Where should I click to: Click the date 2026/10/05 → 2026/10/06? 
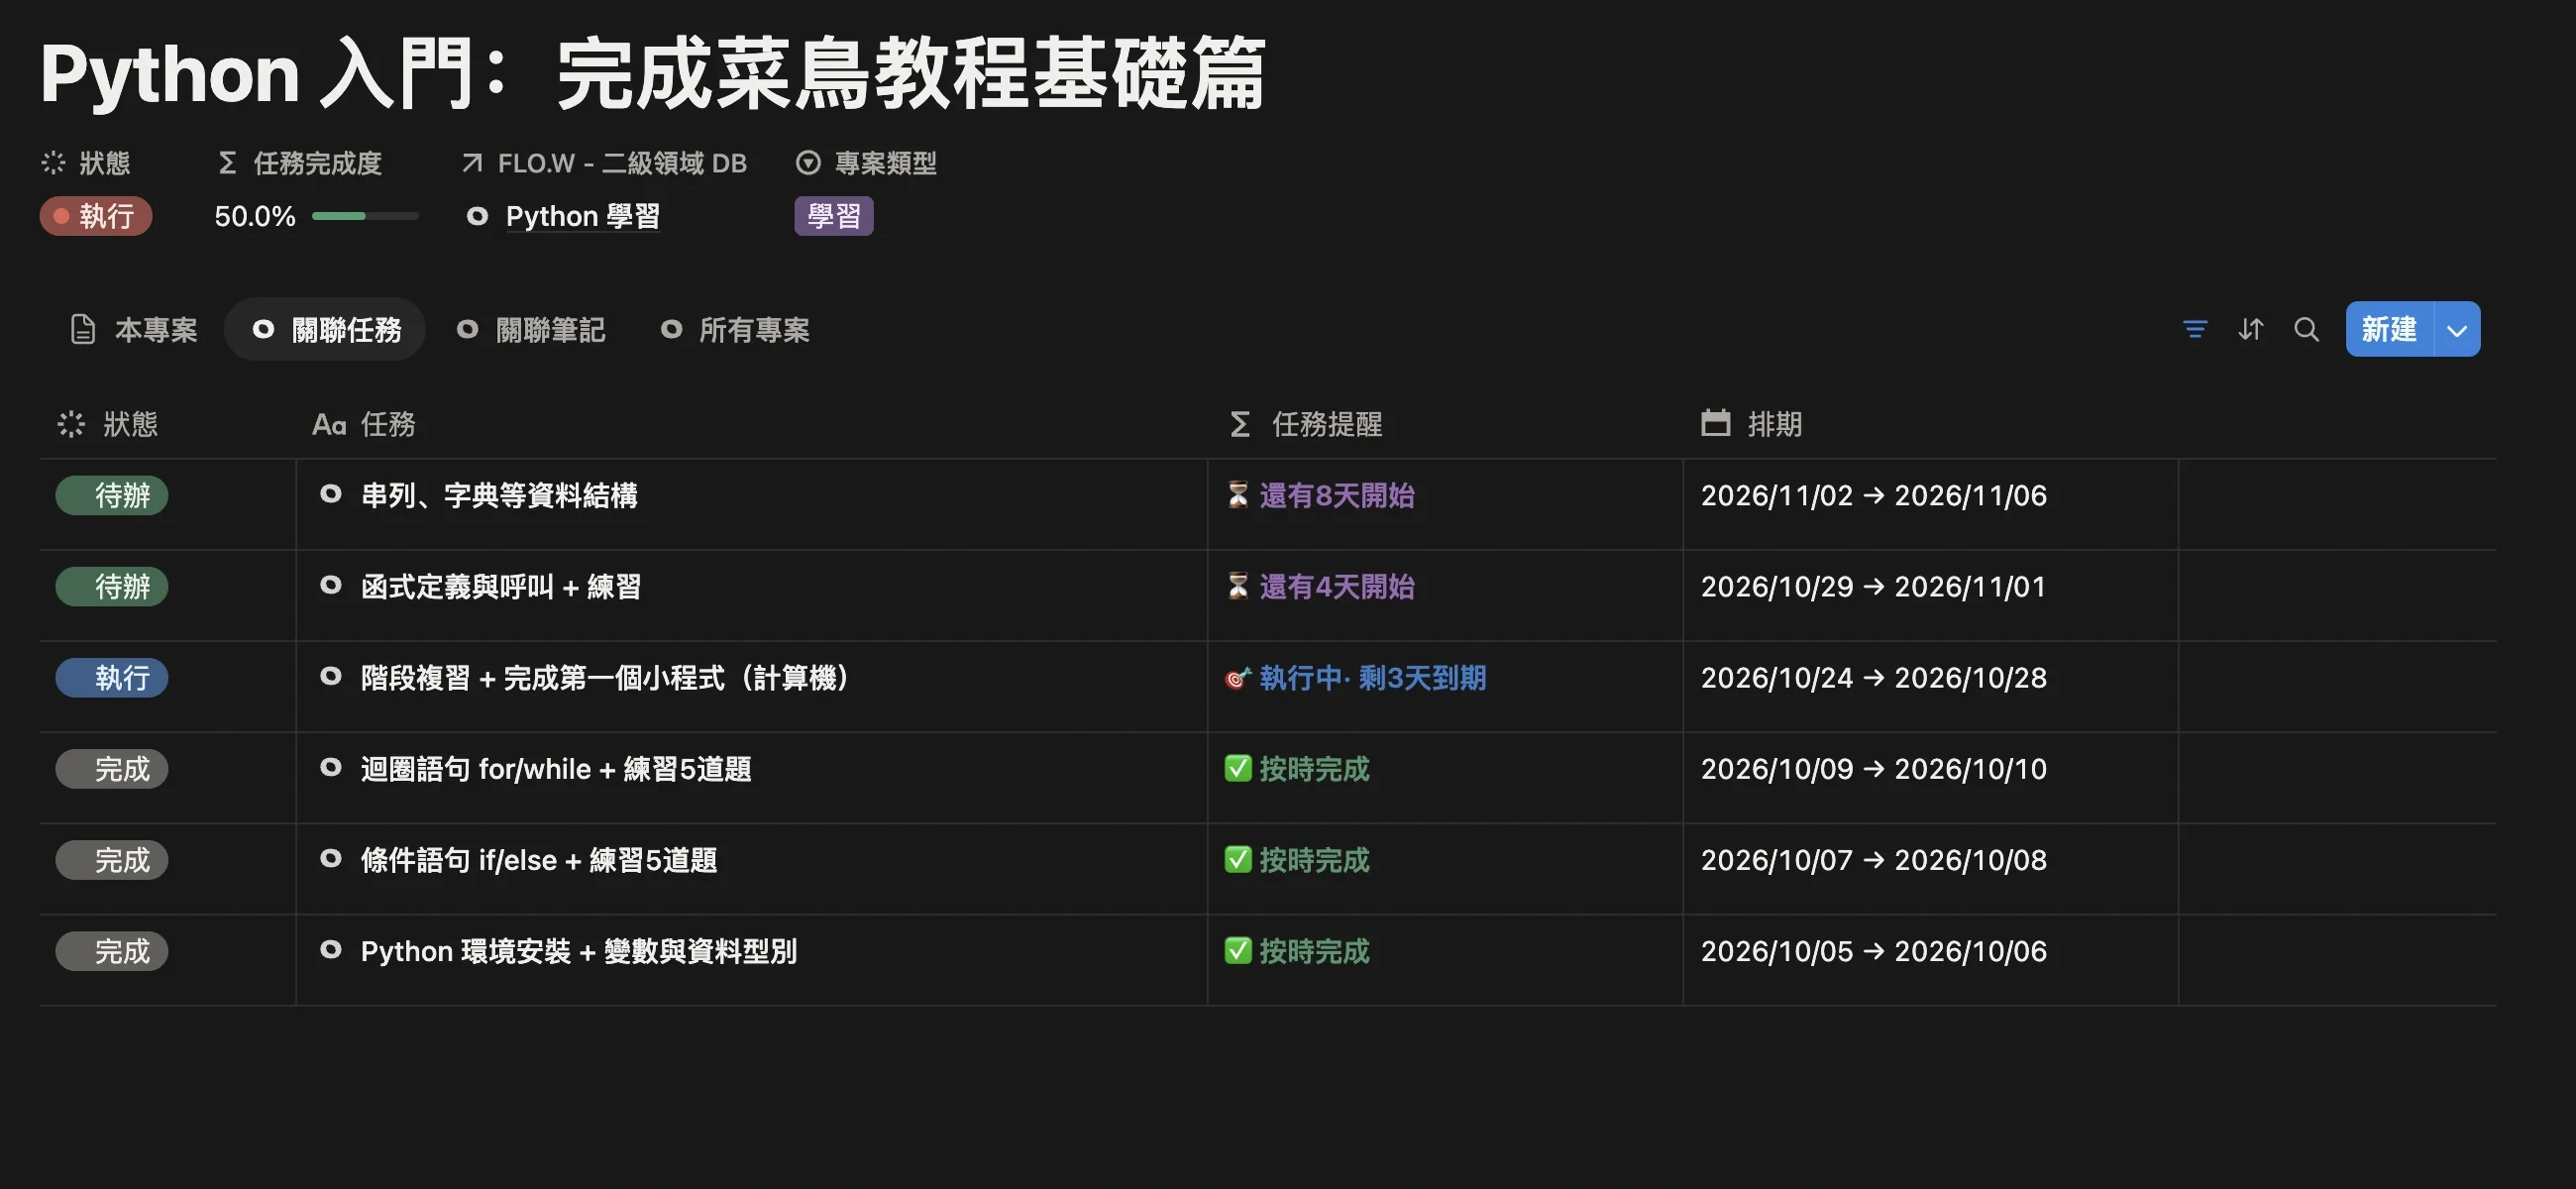click(x=1874, y=951)
